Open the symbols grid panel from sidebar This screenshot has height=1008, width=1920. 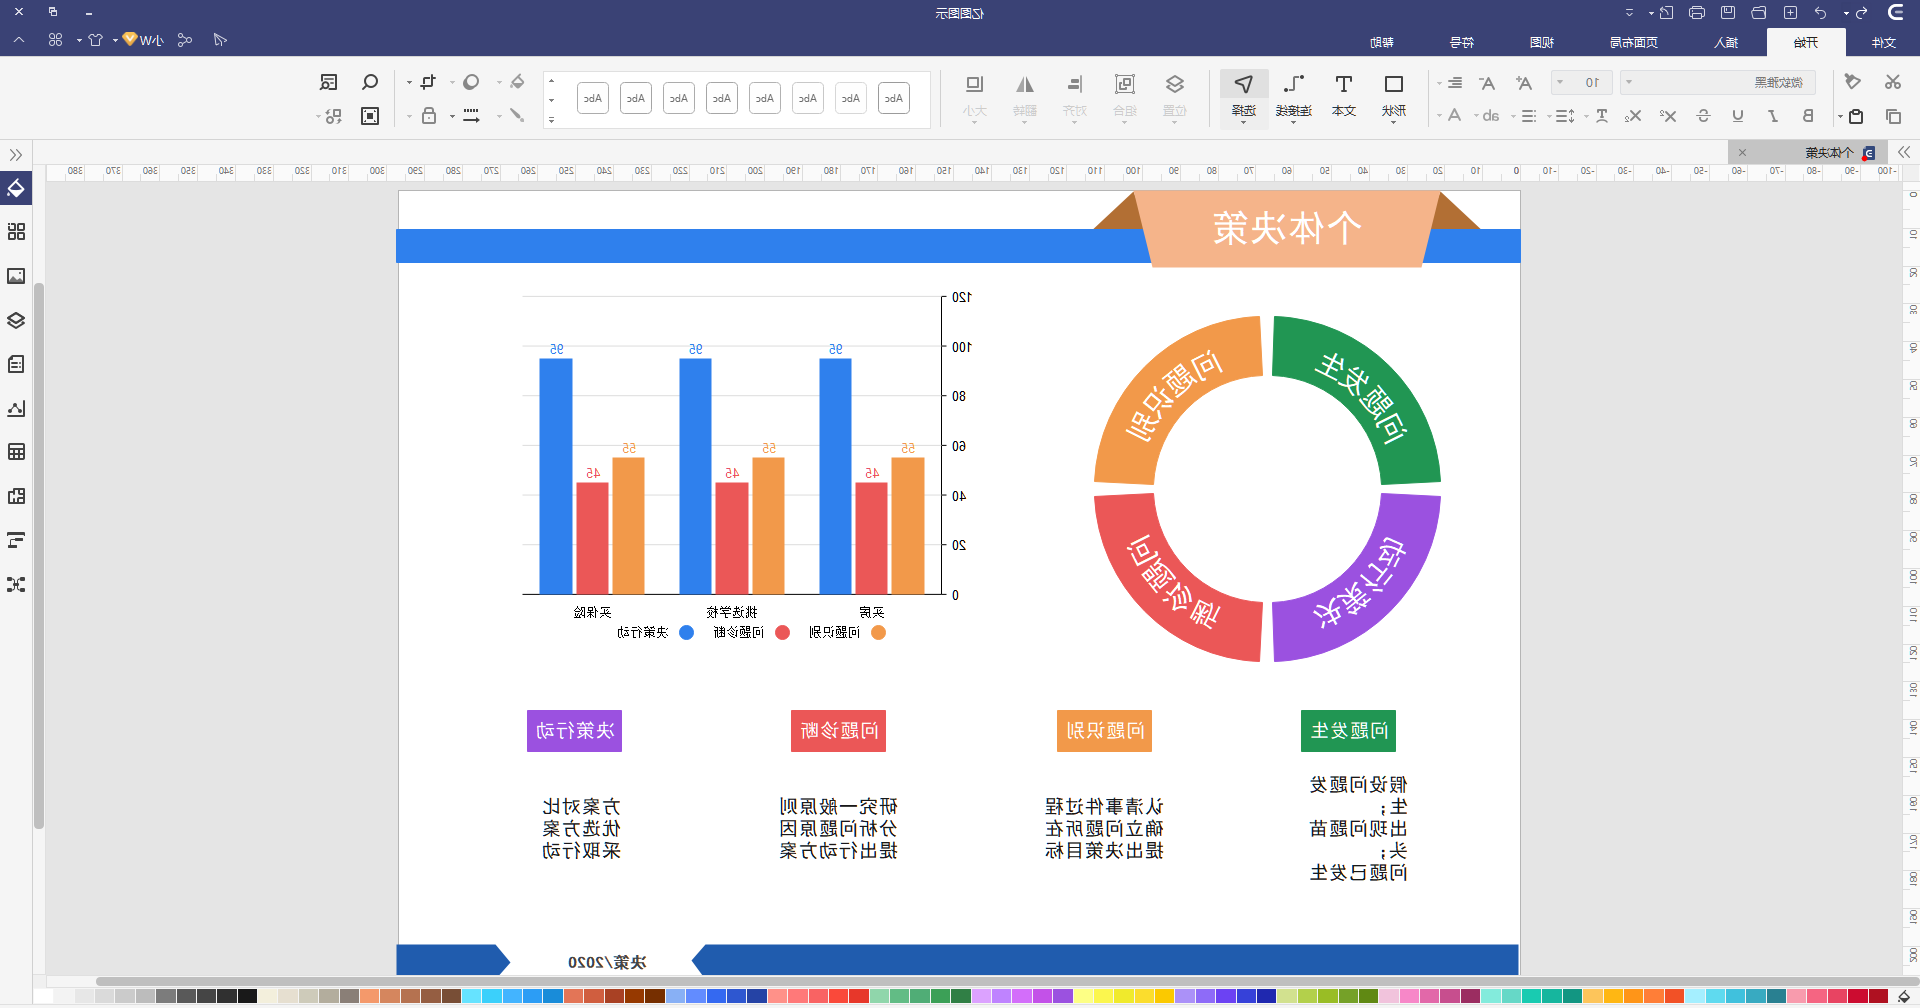[16, 232]
